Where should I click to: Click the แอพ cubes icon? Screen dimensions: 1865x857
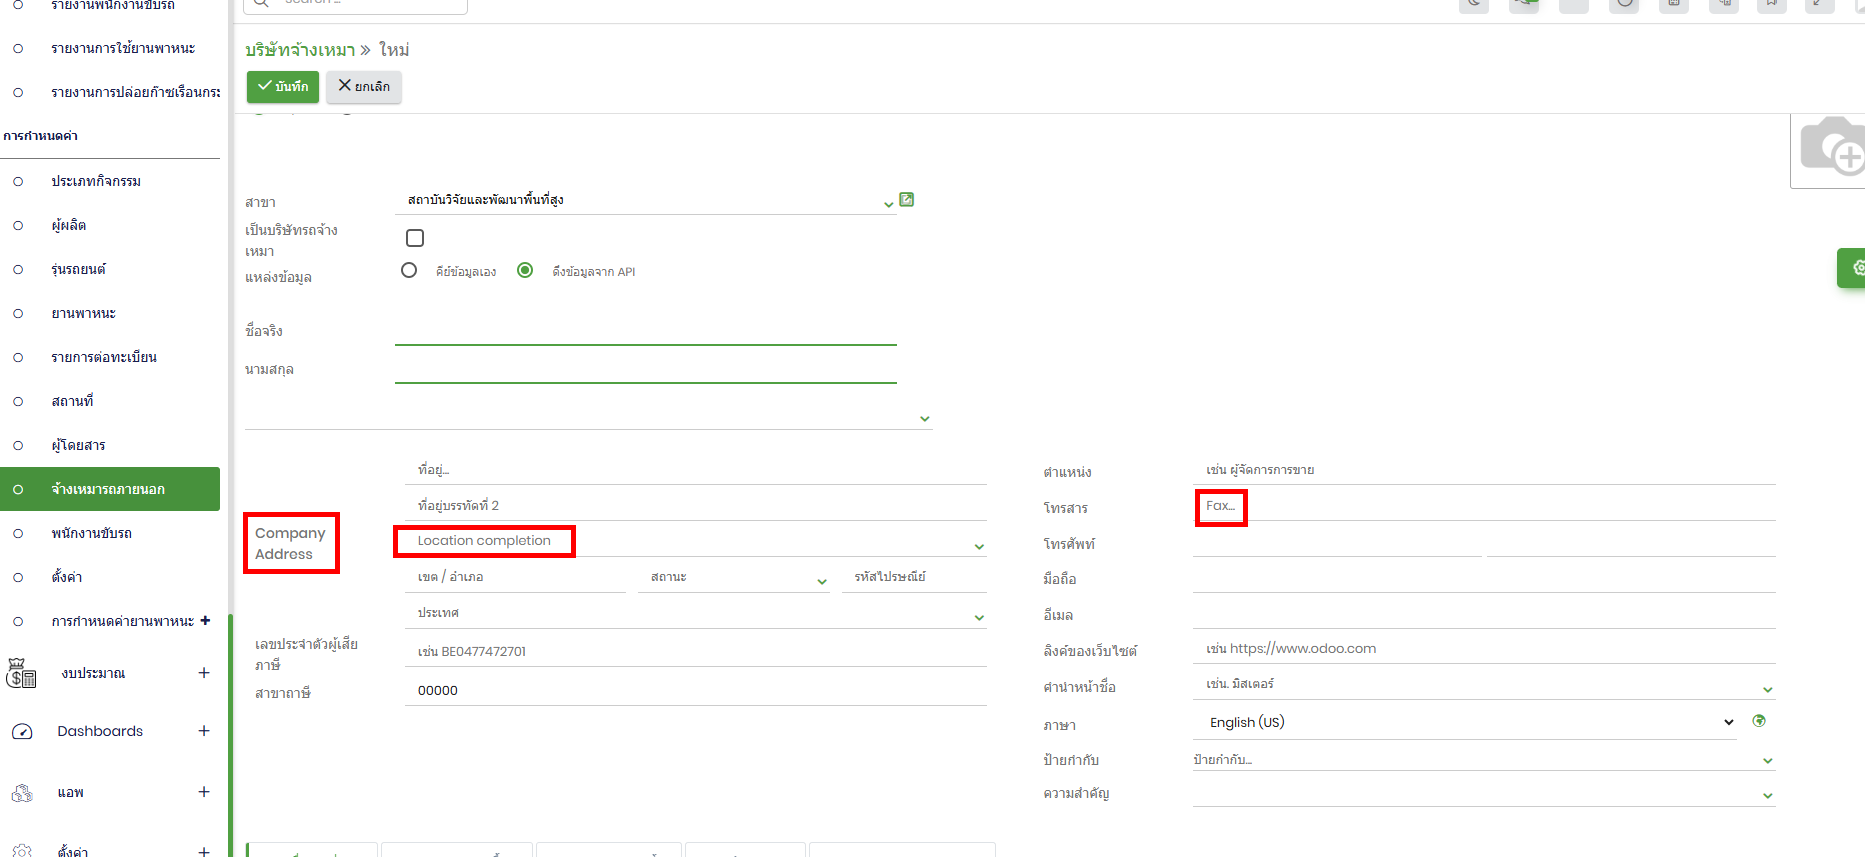[22, 793]
